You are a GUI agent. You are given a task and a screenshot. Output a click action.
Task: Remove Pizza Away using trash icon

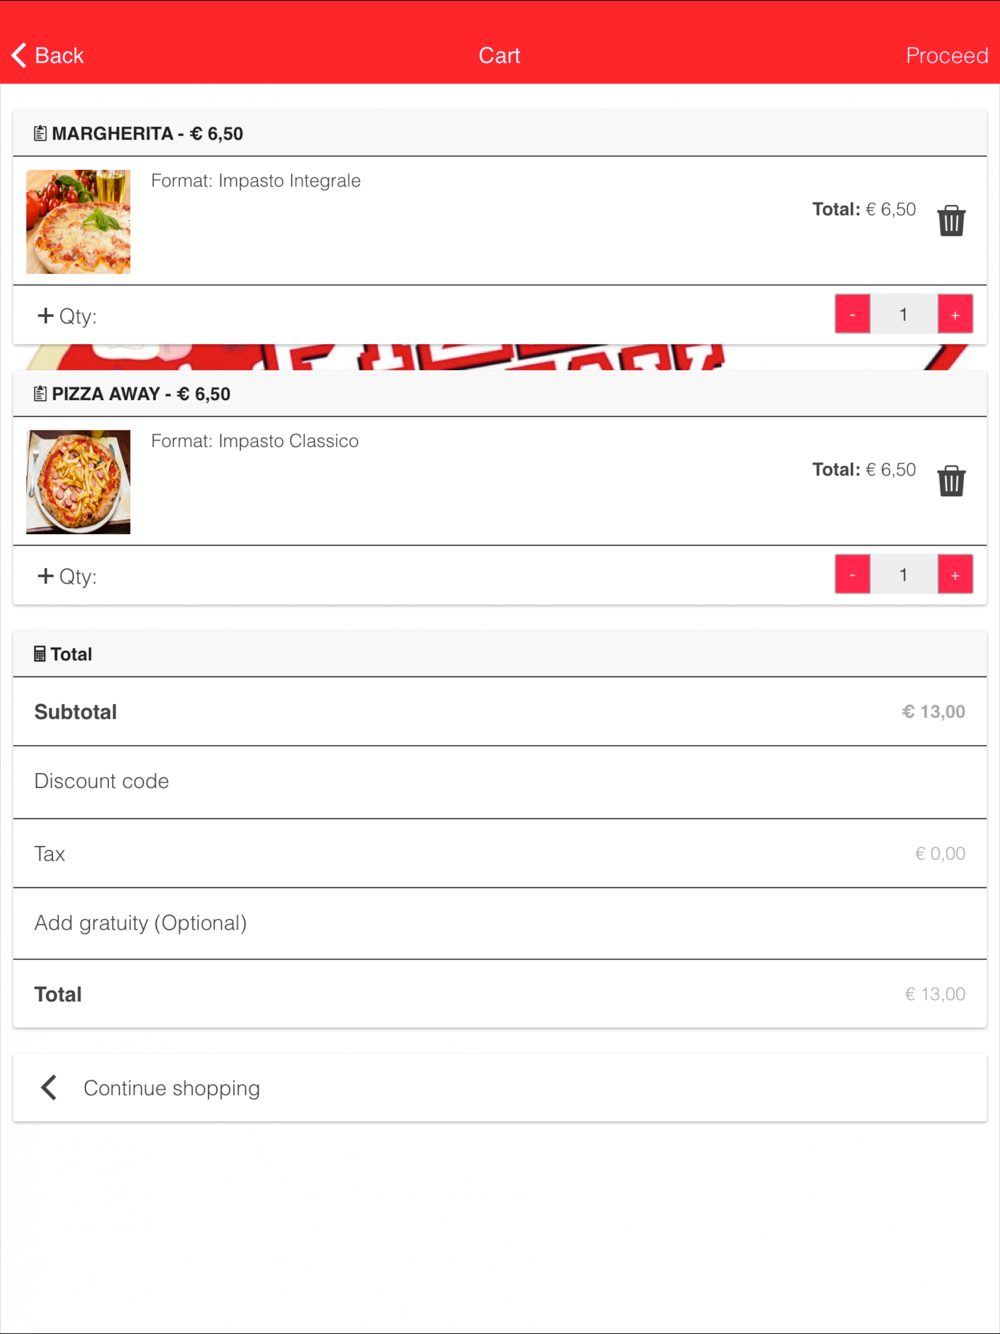click(951, 480)
